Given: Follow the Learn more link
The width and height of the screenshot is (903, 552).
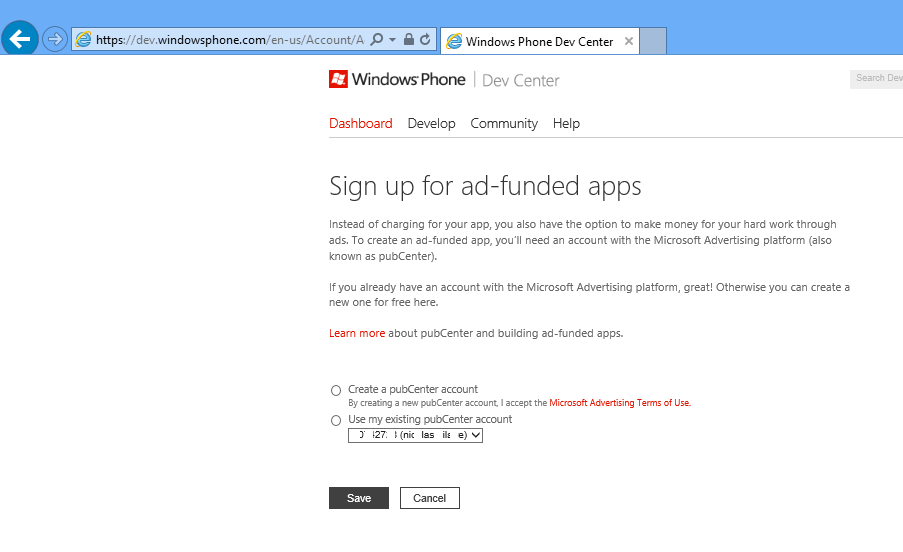Looking at the screenshot, I should click(357, 333).
